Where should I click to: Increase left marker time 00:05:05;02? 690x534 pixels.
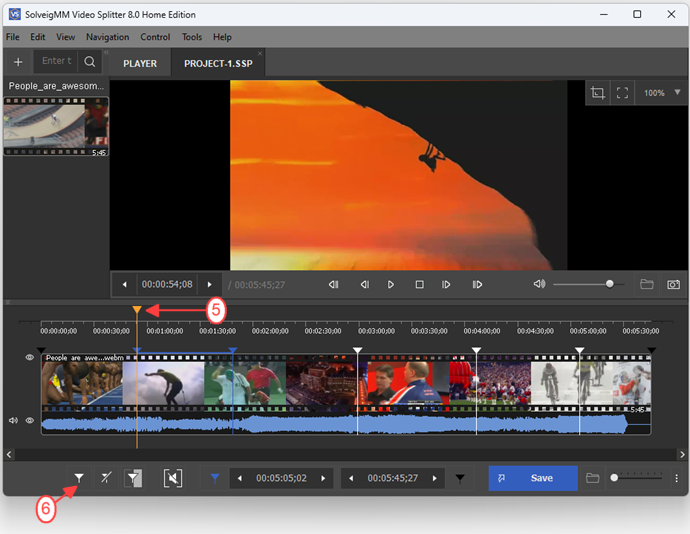[323, 478]
